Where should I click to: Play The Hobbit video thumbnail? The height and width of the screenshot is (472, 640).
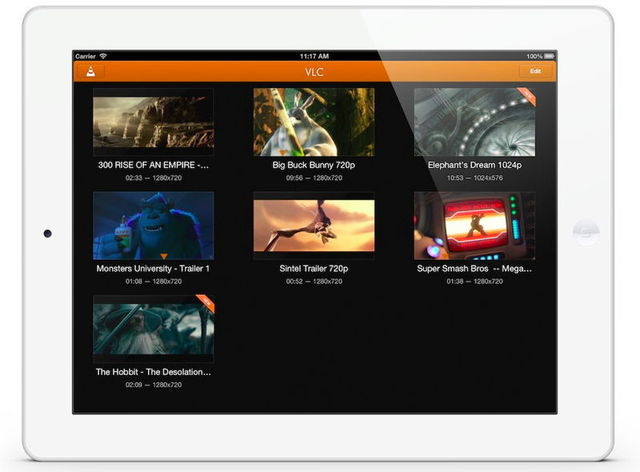pos(153,330)
